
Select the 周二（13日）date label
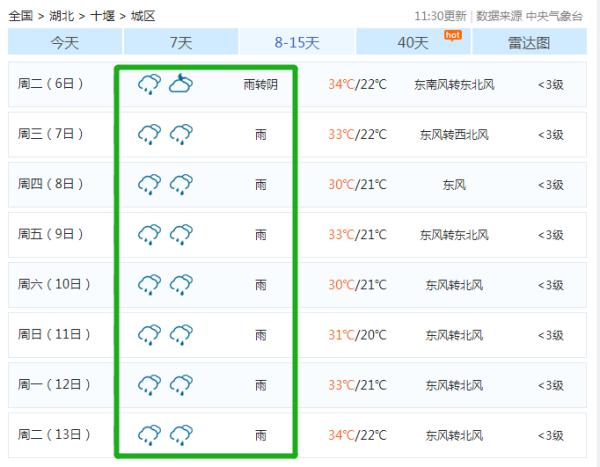54,434
